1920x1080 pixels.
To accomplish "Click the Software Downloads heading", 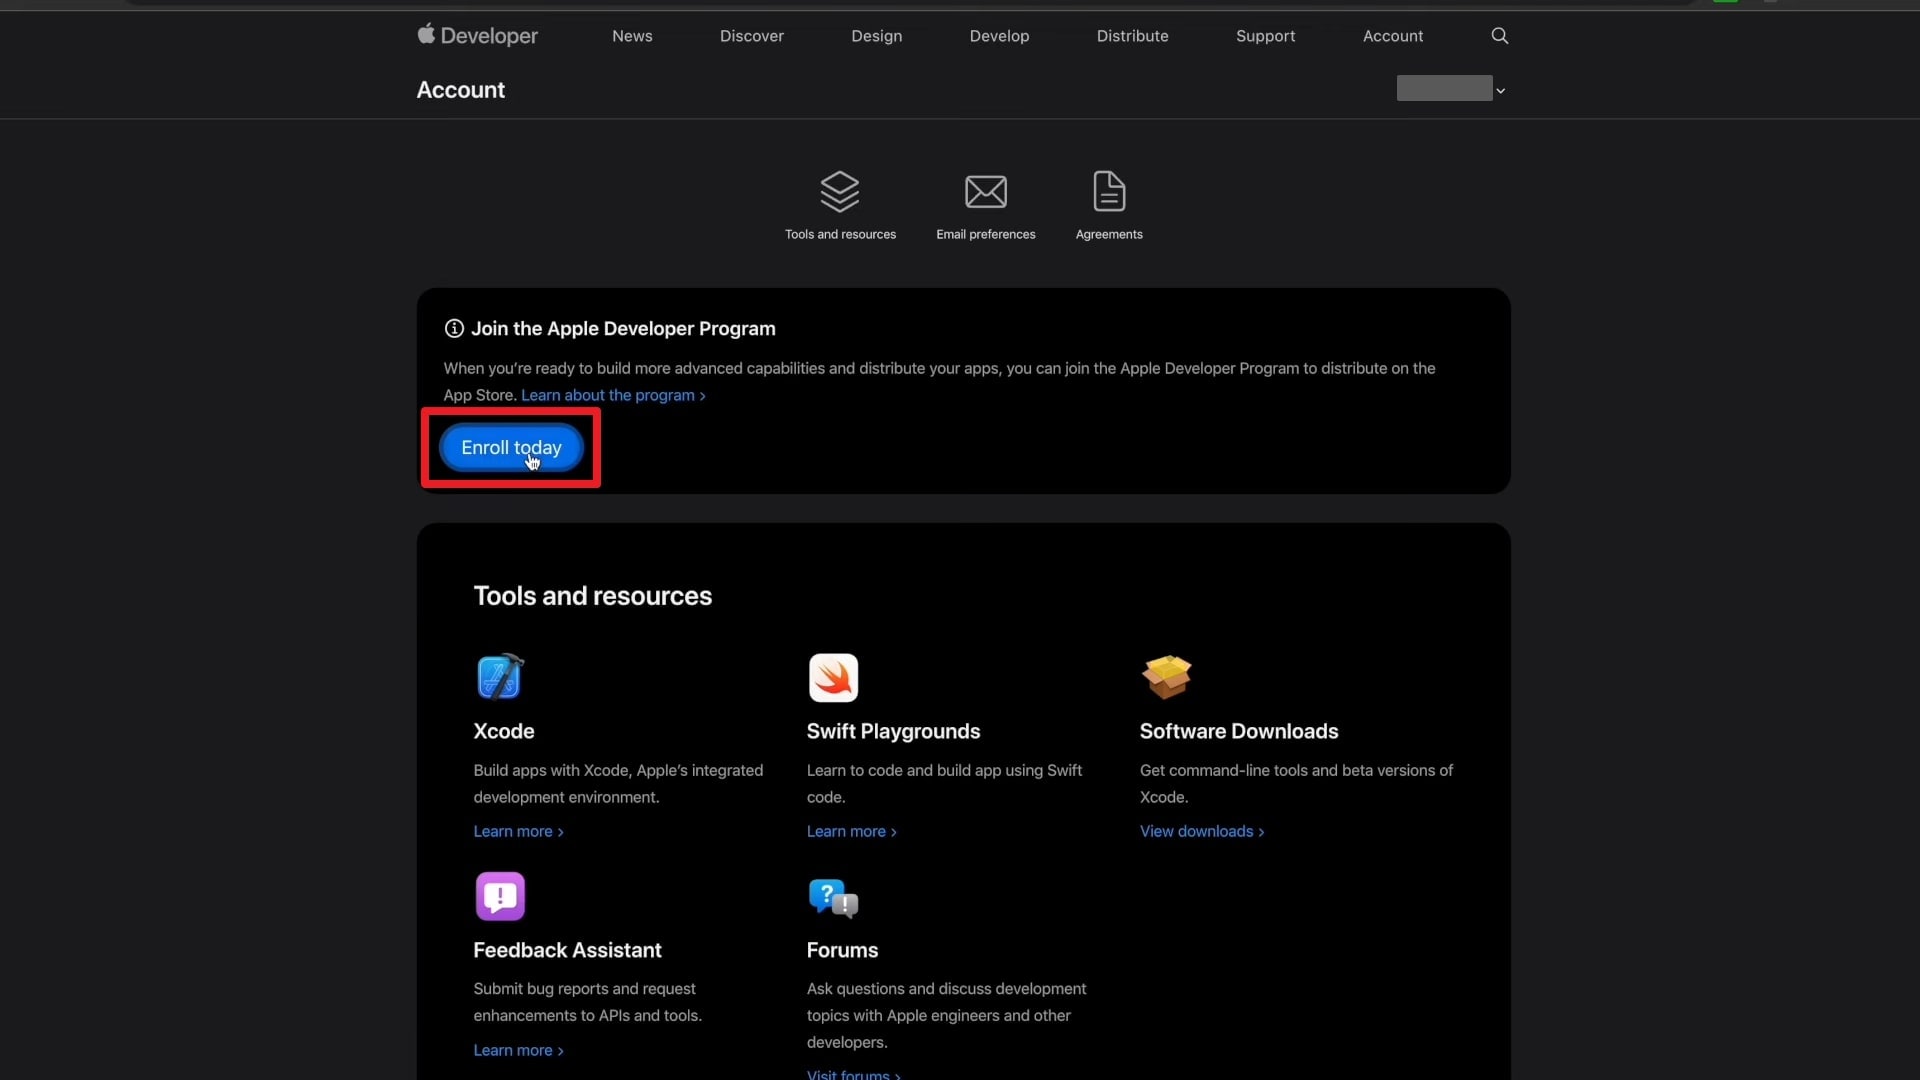I will pyautogui.click(x=1239, y=731).
